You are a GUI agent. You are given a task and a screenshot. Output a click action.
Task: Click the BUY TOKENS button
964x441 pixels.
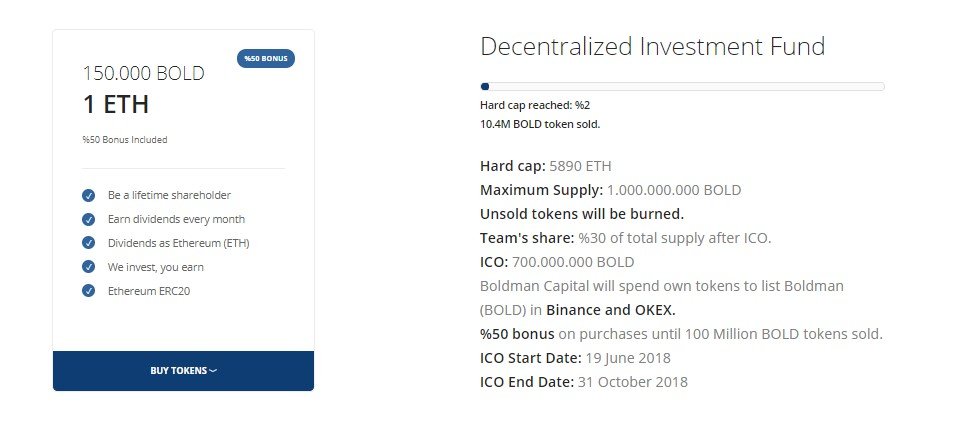click(183, 371)
